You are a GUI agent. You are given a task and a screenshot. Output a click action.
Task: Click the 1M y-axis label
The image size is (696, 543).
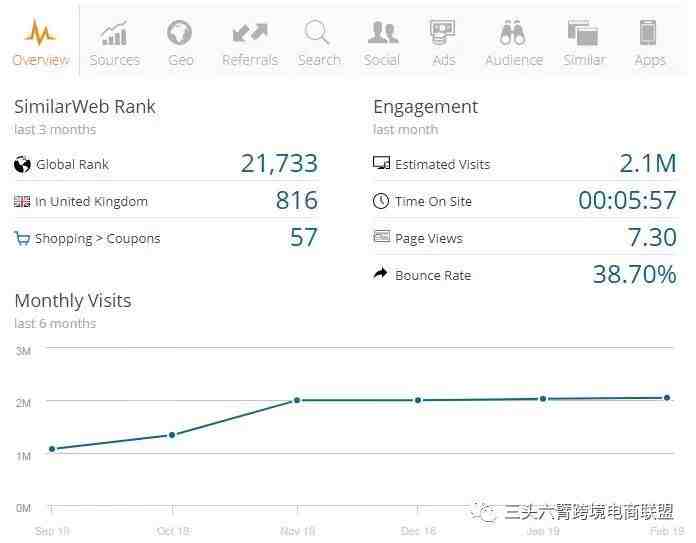click(24, 456)
